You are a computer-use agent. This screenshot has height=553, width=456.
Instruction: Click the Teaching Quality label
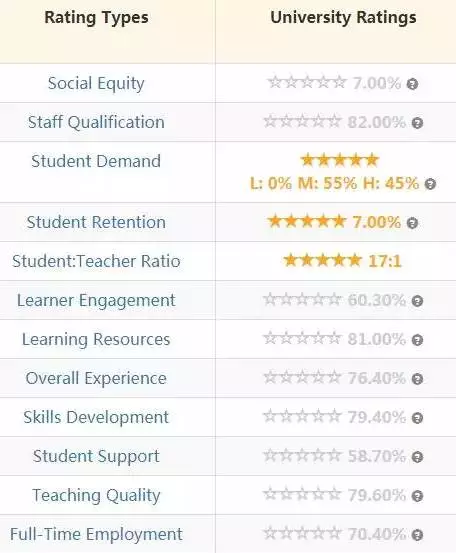(96, 496)
